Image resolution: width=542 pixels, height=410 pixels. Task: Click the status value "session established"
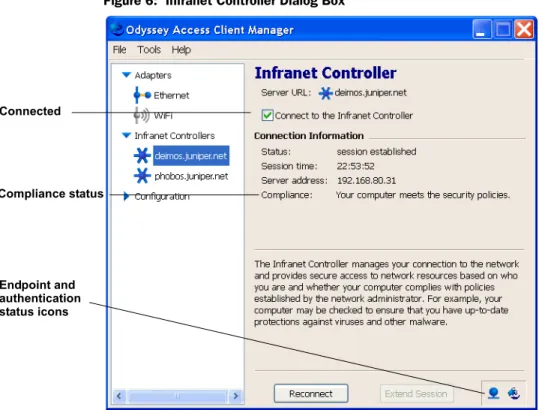point(376,151)
